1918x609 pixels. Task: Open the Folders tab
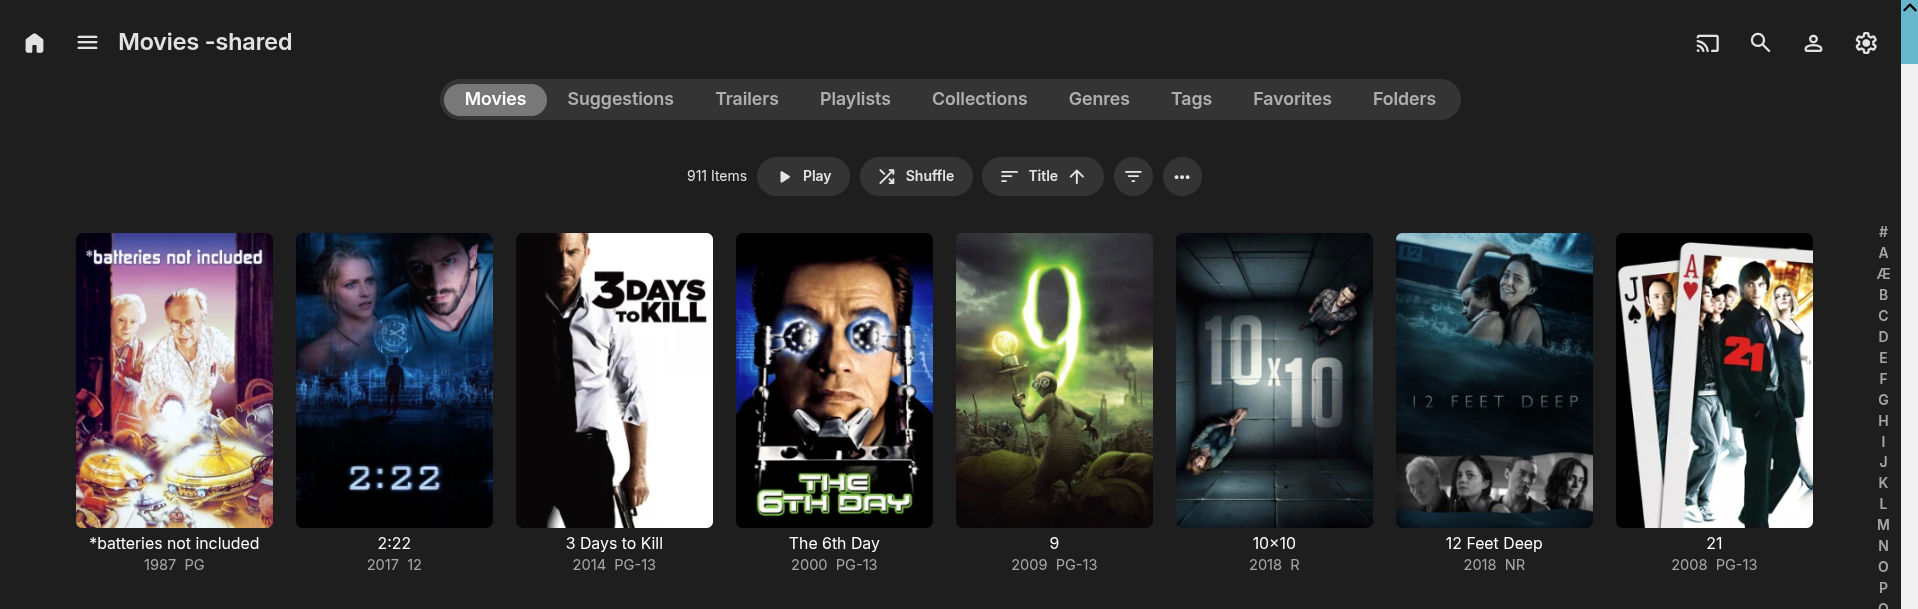1404,99
